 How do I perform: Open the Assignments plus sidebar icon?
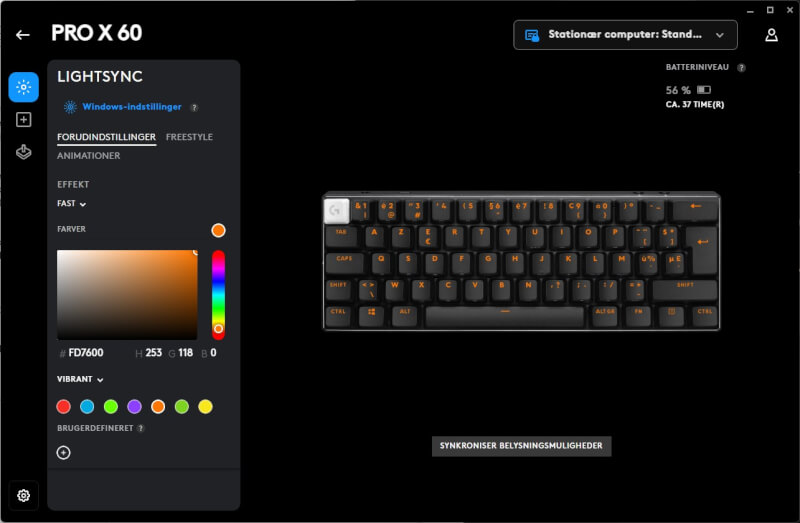pyautogui.click(x=23, y=120)
